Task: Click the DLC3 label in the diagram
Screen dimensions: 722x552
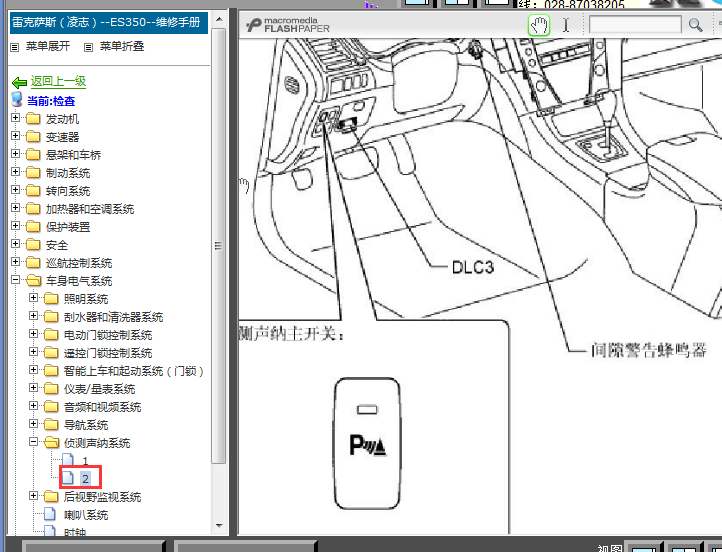Action: click(x=472, y=267)
